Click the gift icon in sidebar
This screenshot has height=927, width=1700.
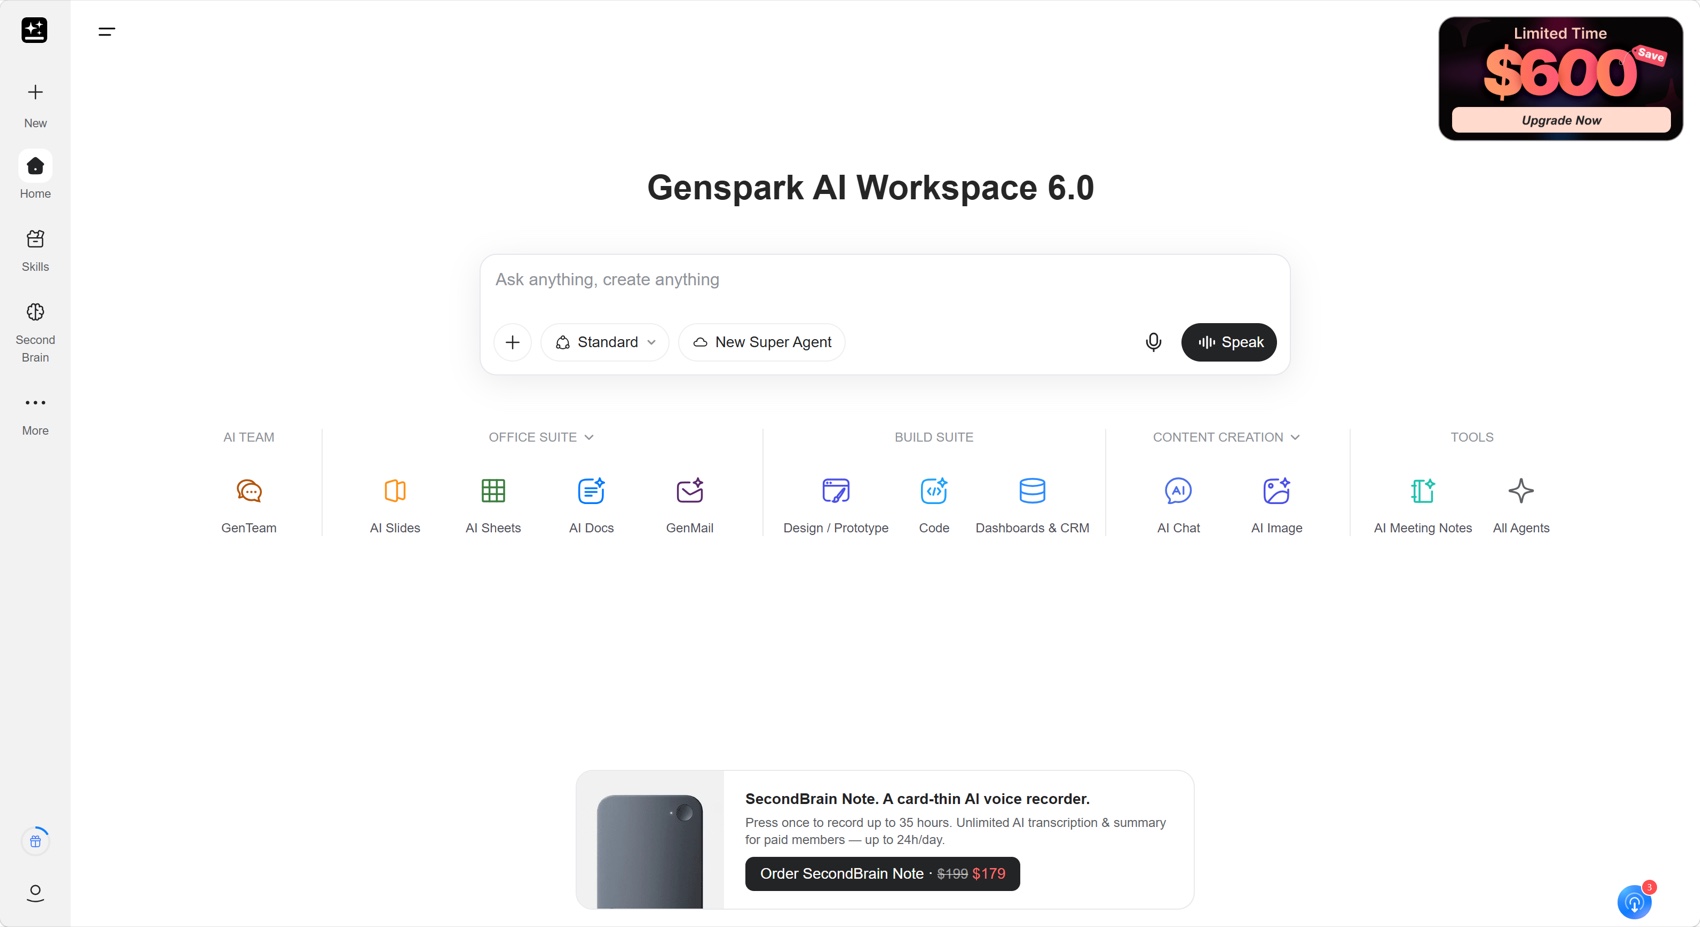click(35, 841)
